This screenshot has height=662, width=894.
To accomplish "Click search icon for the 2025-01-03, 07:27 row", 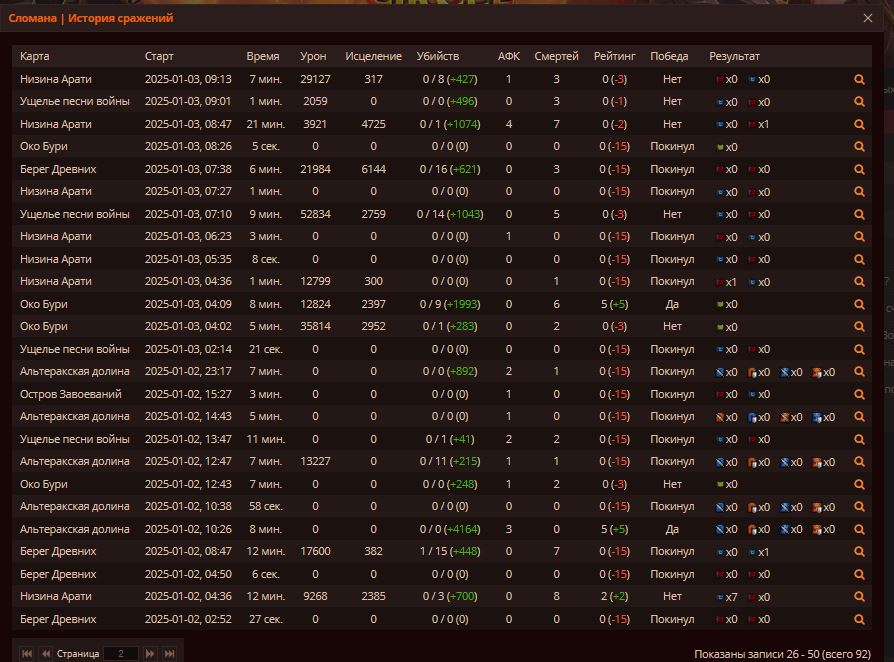I will click(x=859, y=192).
